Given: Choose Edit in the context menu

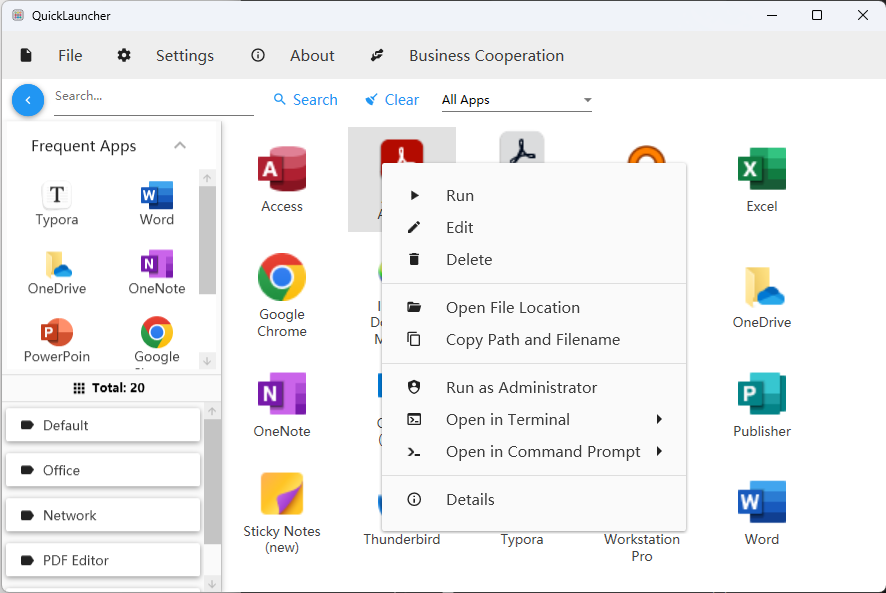Looking at the screenshot, I should [x=534, y=227].
